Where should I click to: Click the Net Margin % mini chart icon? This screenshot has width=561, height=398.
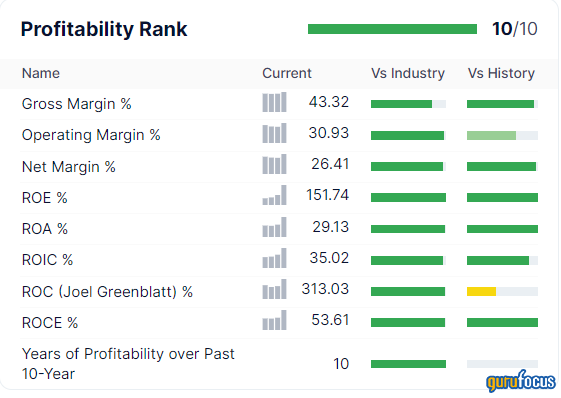pyautogui.click(x=274, y=164)
